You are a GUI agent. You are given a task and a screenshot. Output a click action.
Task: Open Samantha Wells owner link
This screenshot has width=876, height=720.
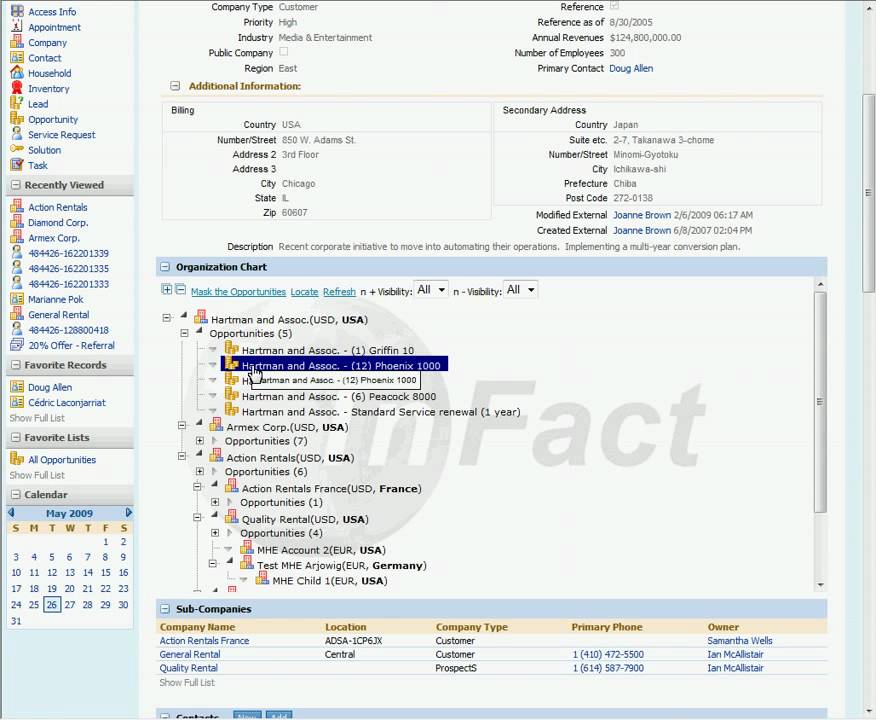point(740,641)
